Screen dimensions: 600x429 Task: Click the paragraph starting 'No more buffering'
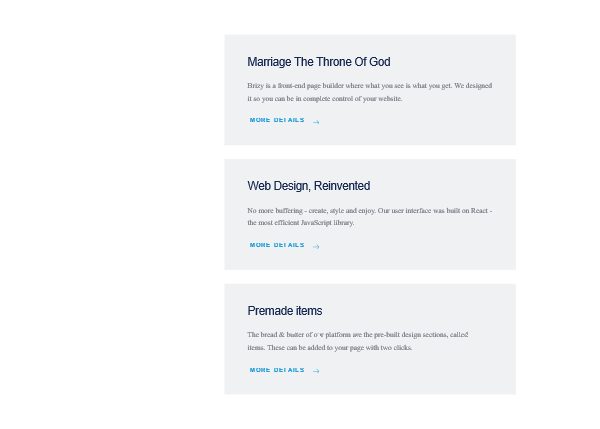369,216
